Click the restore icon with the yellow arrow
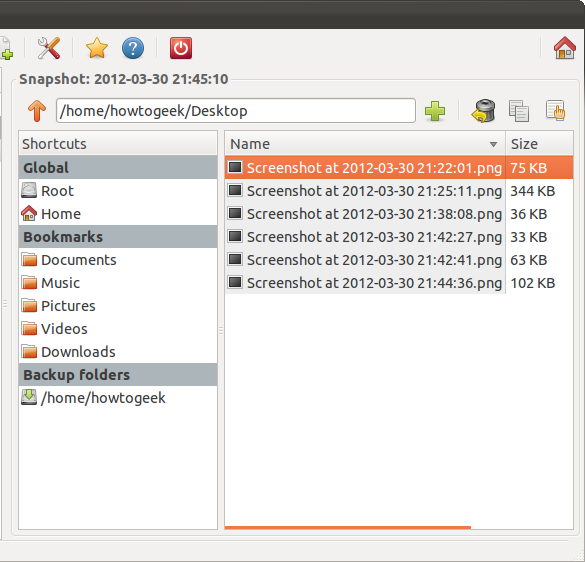The height and width of the screenshot is (562, 585). pyautogui.click(x=484, y=111)
